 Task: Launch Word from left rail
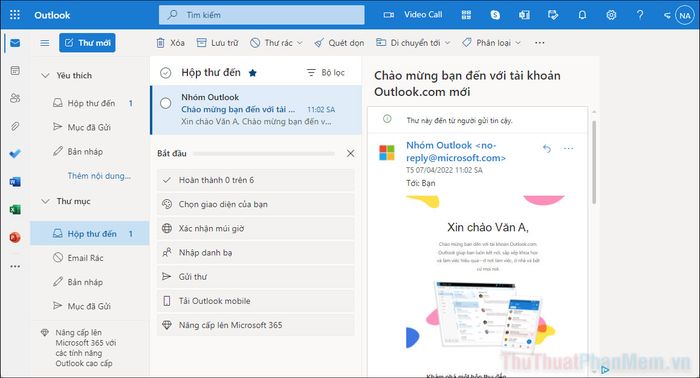tap(15, 182)
